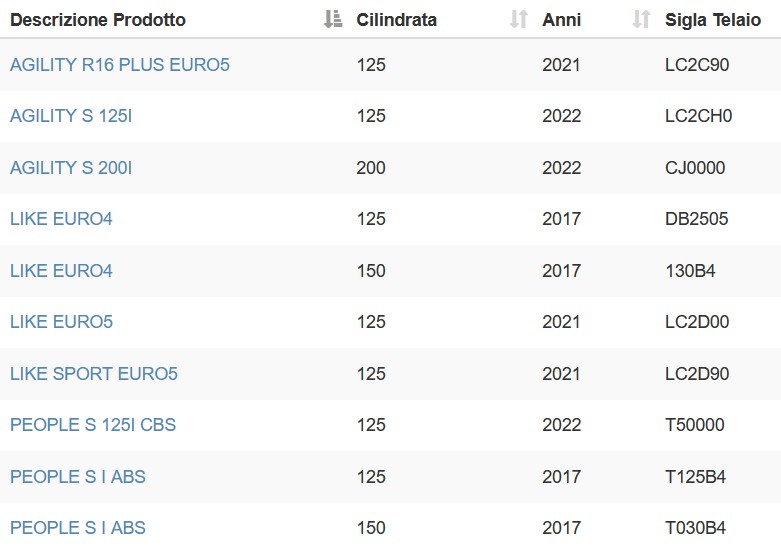Select frame code cell CJ0000

(x=695, y=168)
